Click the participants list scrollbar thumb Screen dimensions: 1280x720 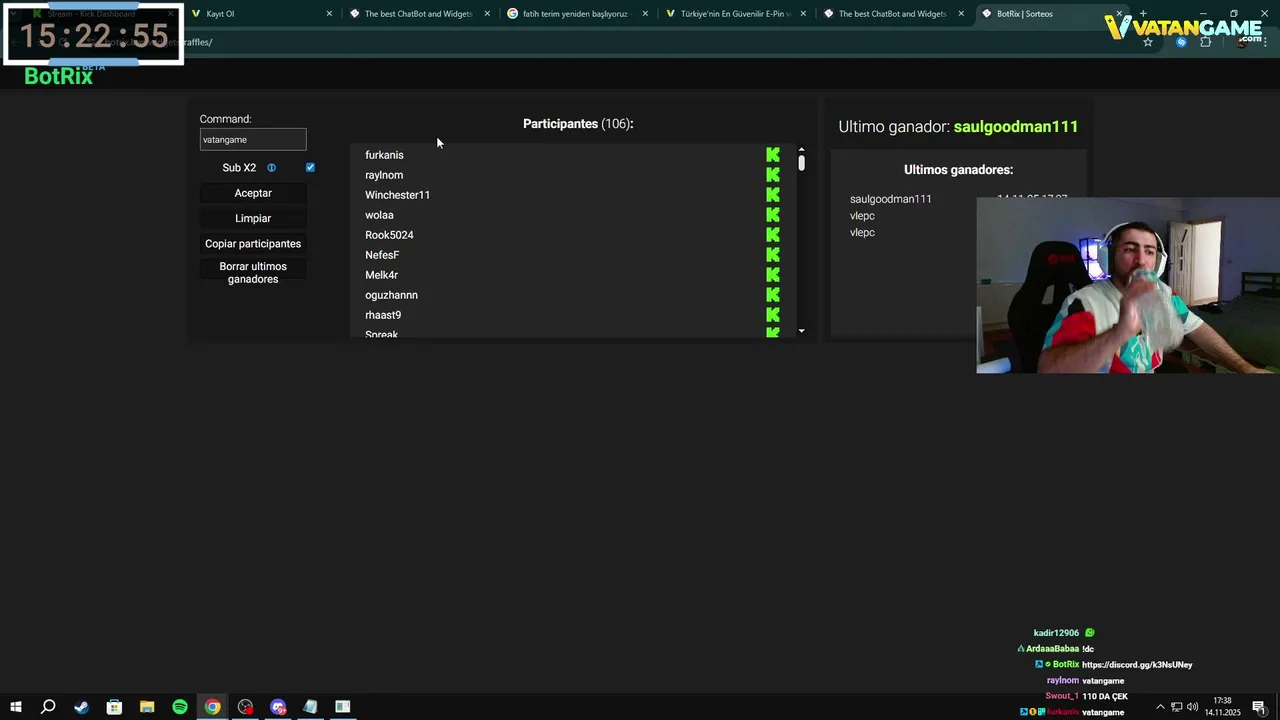[801, 163]
